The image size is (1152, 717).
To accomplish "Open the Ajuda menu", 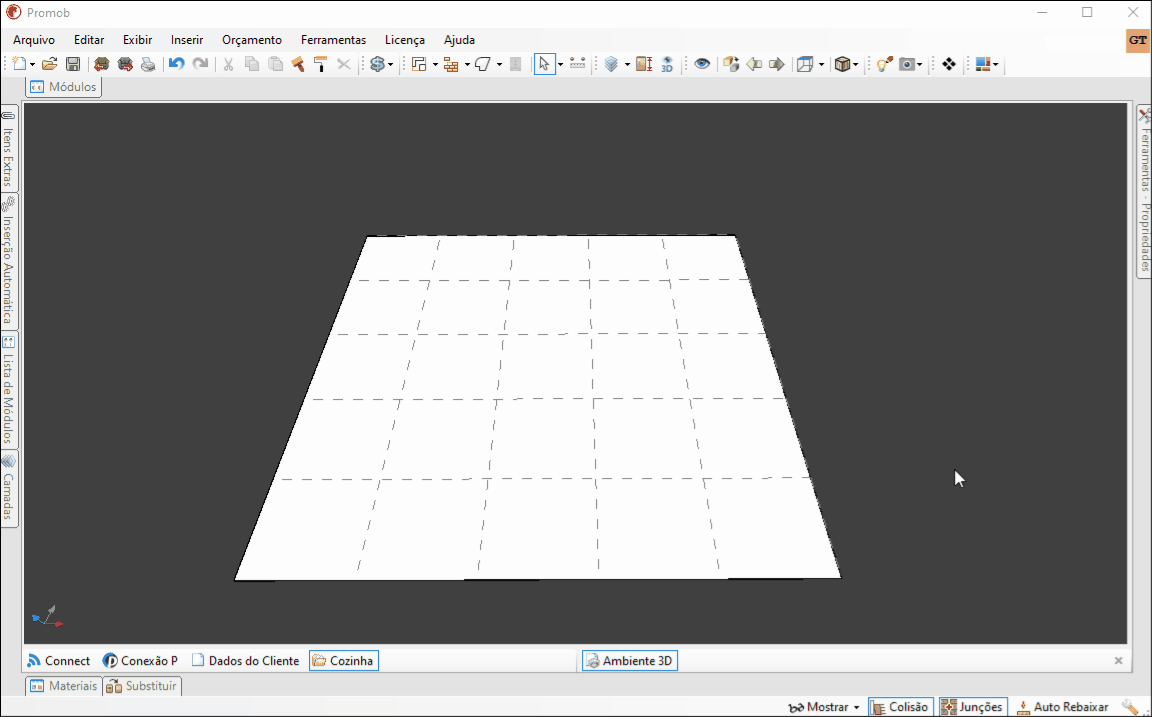I will (x=459, y=40).
